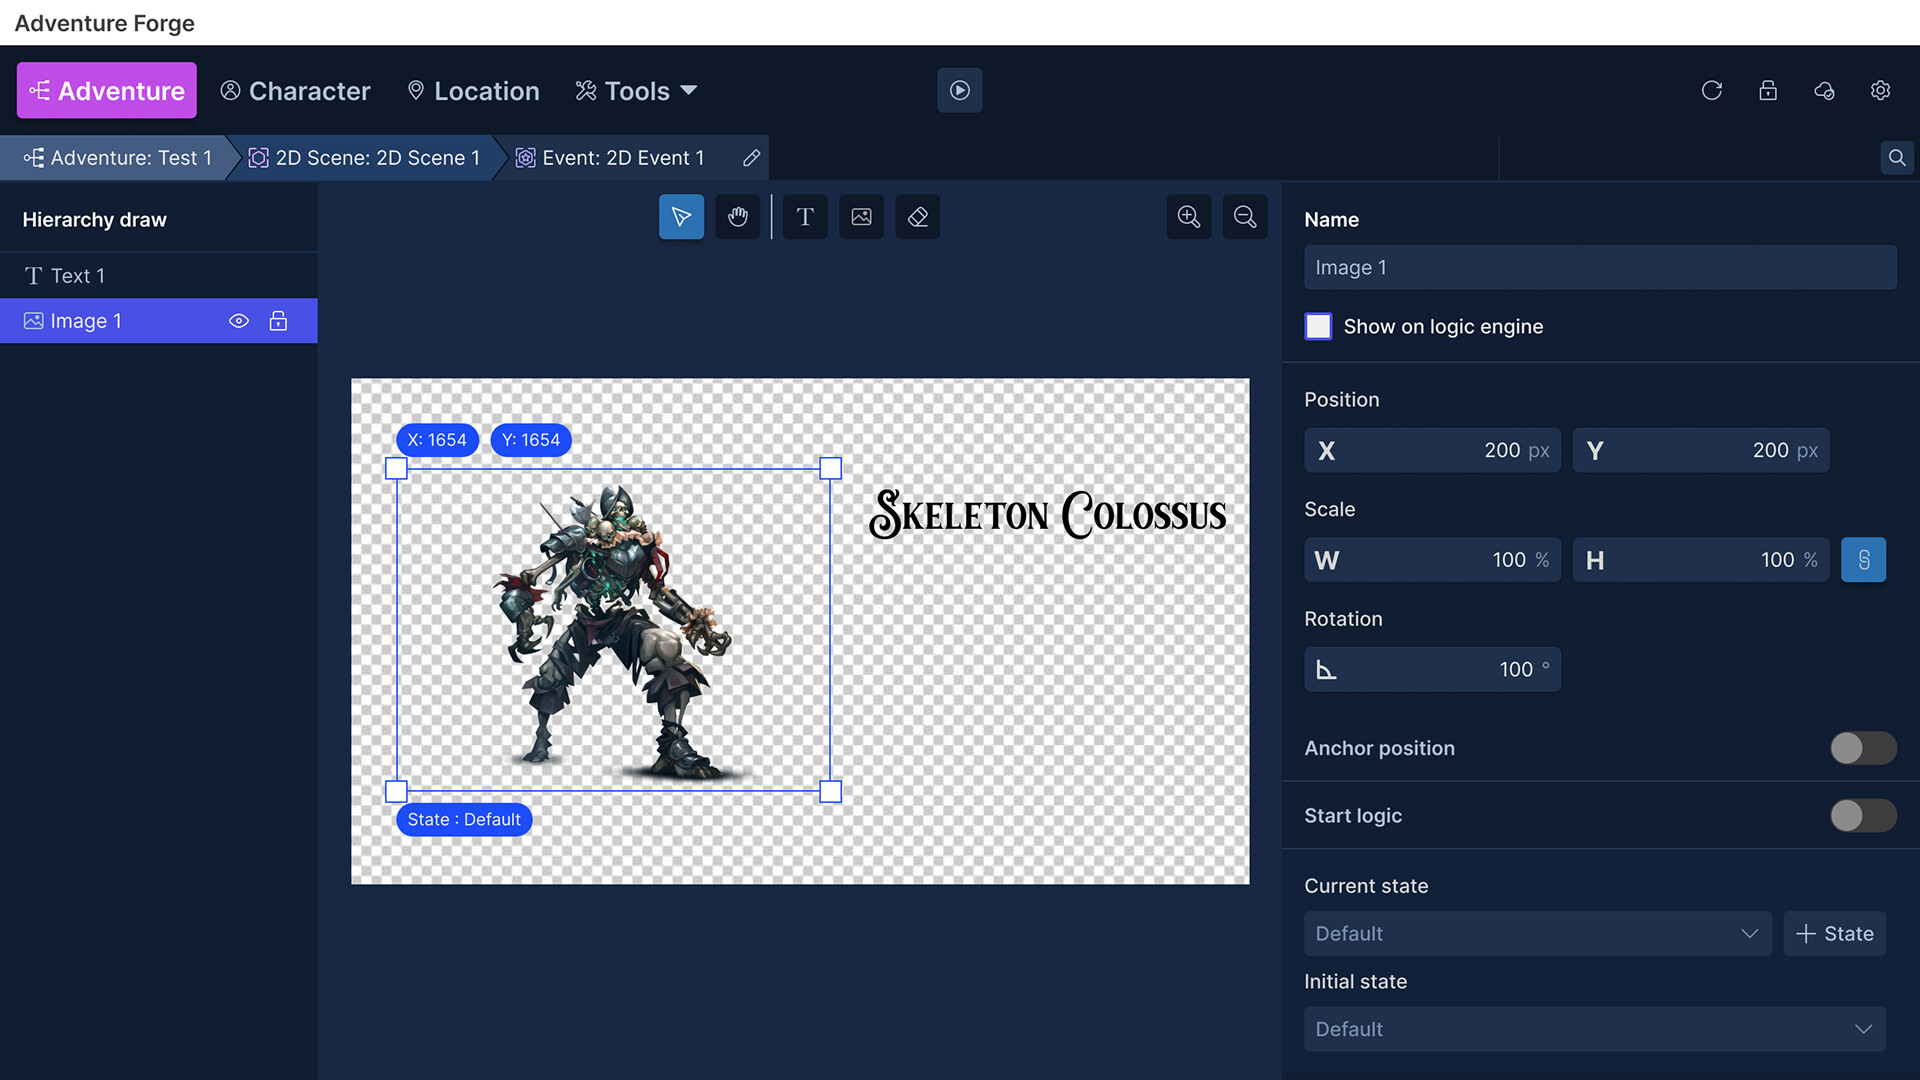This screenshot has width=1920, height=1080.
Task: Select the arrow selection tool
Action: click(x=681, y=216)
